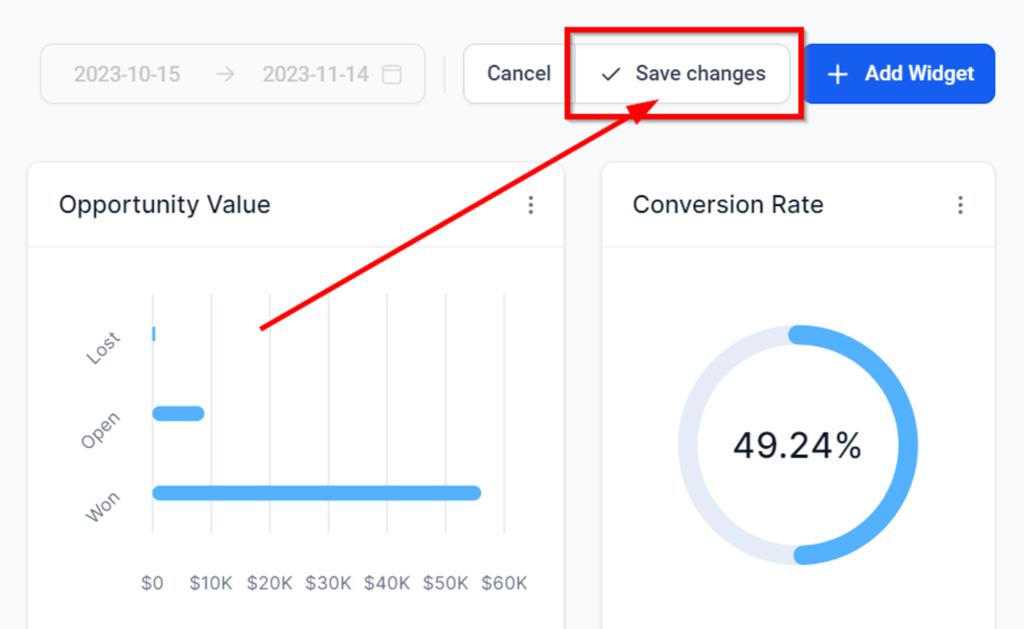Click the calendar icon in date range
Screen dimensions: 1024x629
393,74
